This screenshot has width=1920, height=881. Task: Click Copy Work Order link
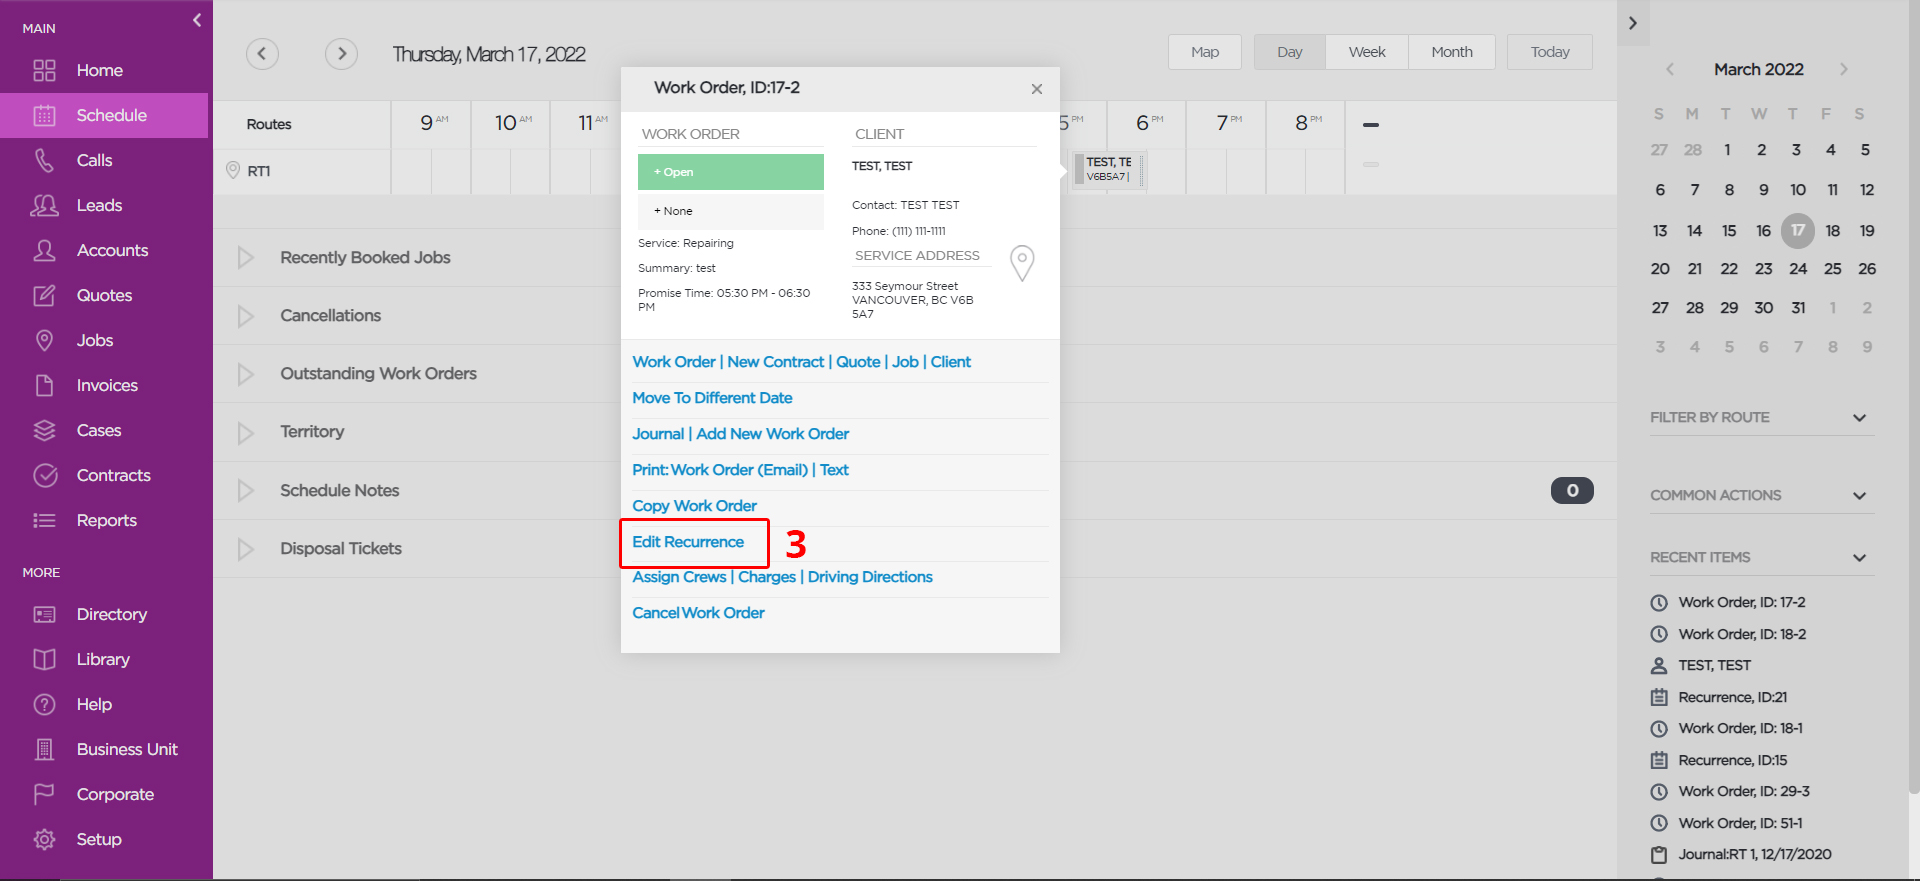pos(694,506)
